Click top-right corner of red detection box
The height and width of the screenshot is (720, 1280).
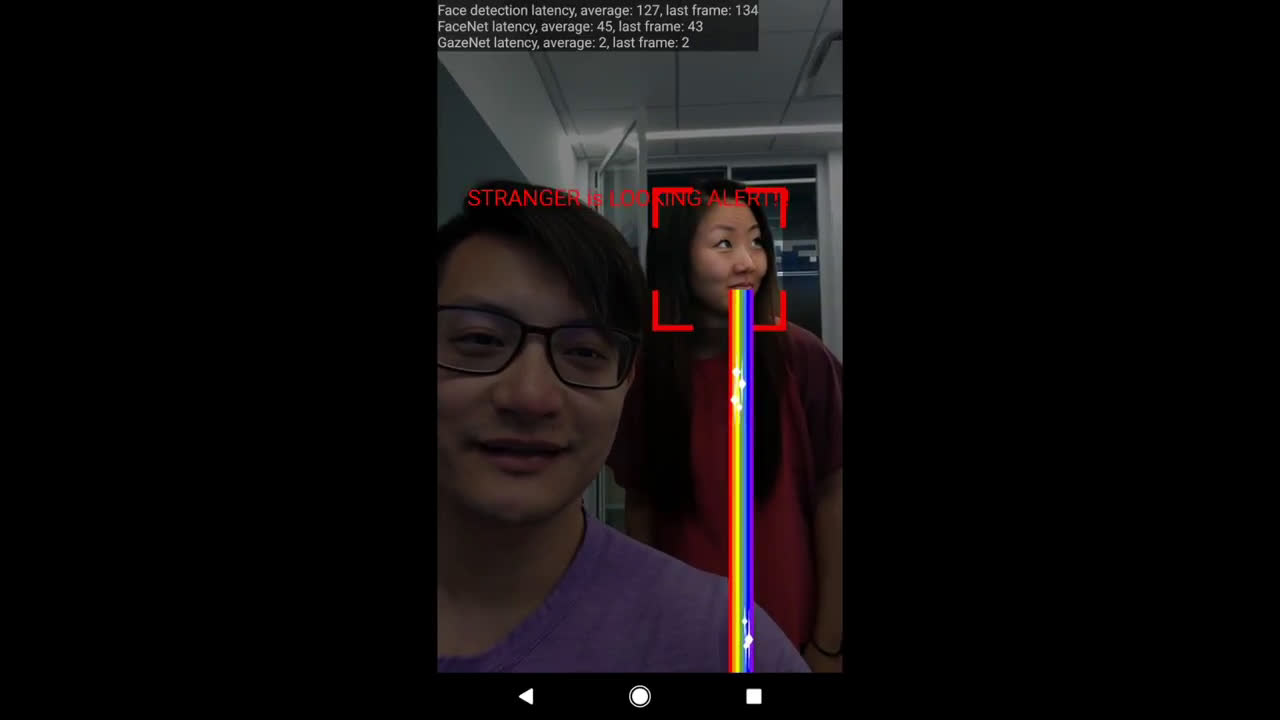pyautogui.click(x=783, y=192)
